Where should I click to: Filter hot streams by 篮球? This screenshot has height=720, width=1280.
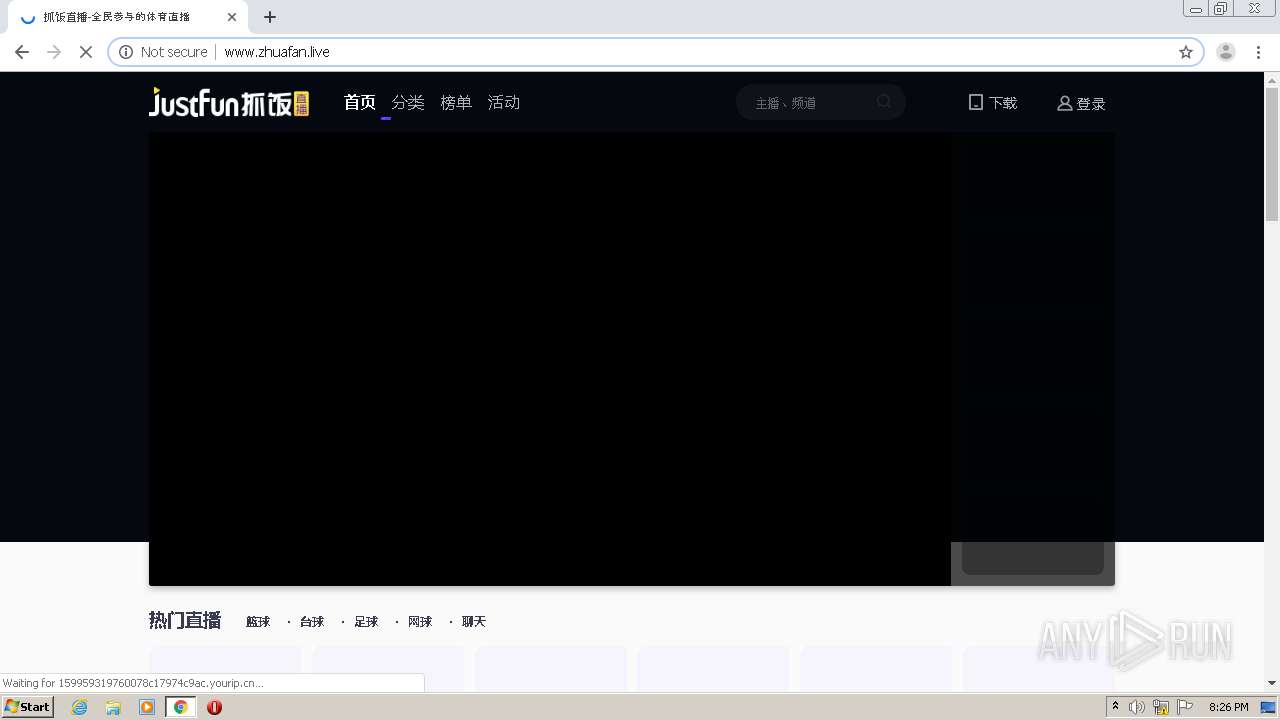coord(258,621)
